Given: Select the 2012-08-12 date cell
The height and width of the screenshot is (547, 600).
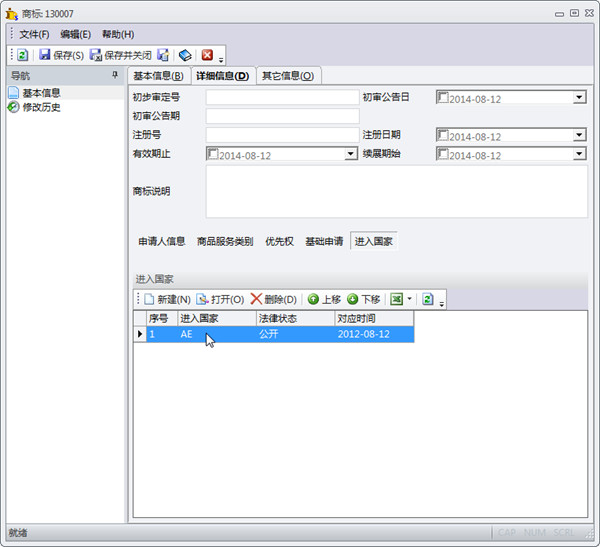Looking at the screenshot, I should click(x=374, y=334).
